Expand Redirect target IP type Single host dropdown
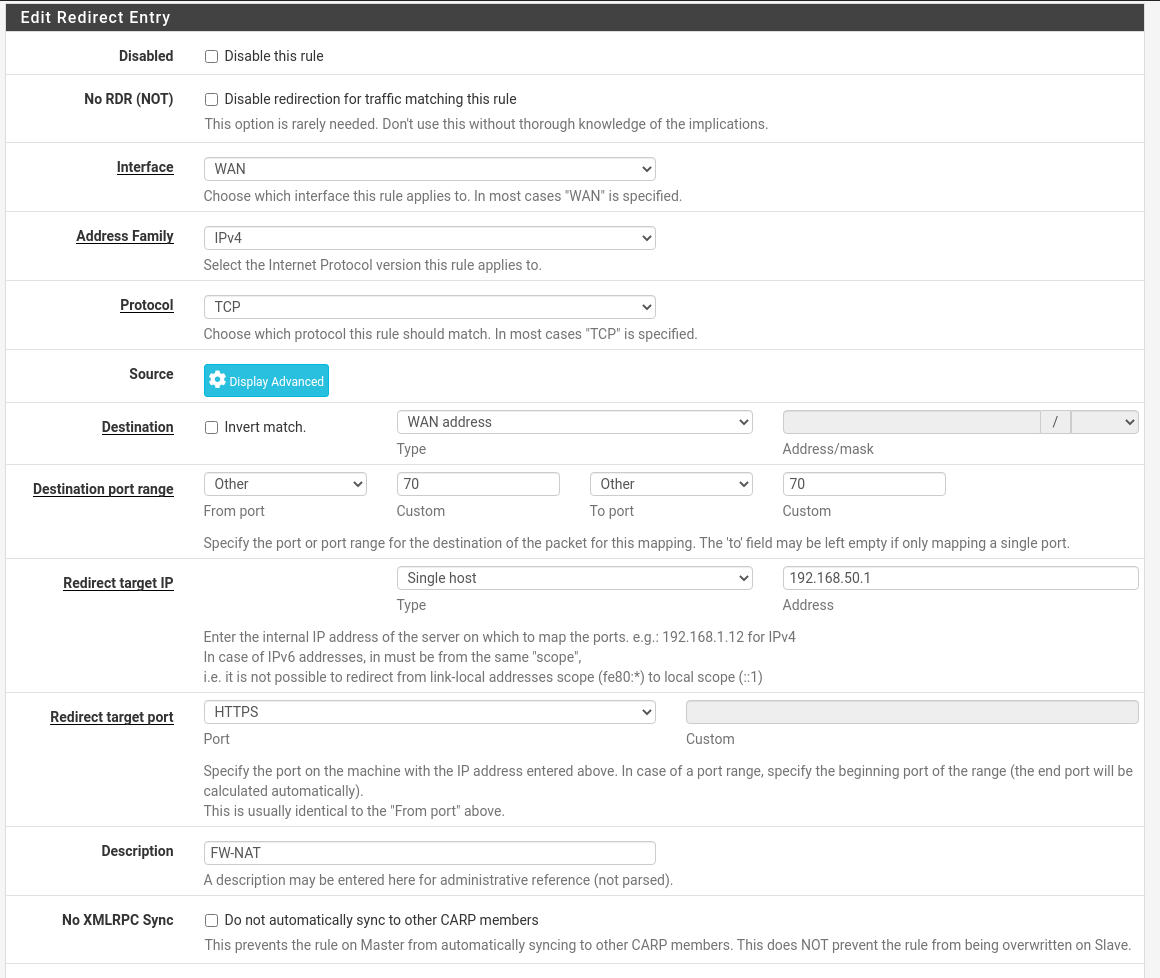 (x=574, y=578)
